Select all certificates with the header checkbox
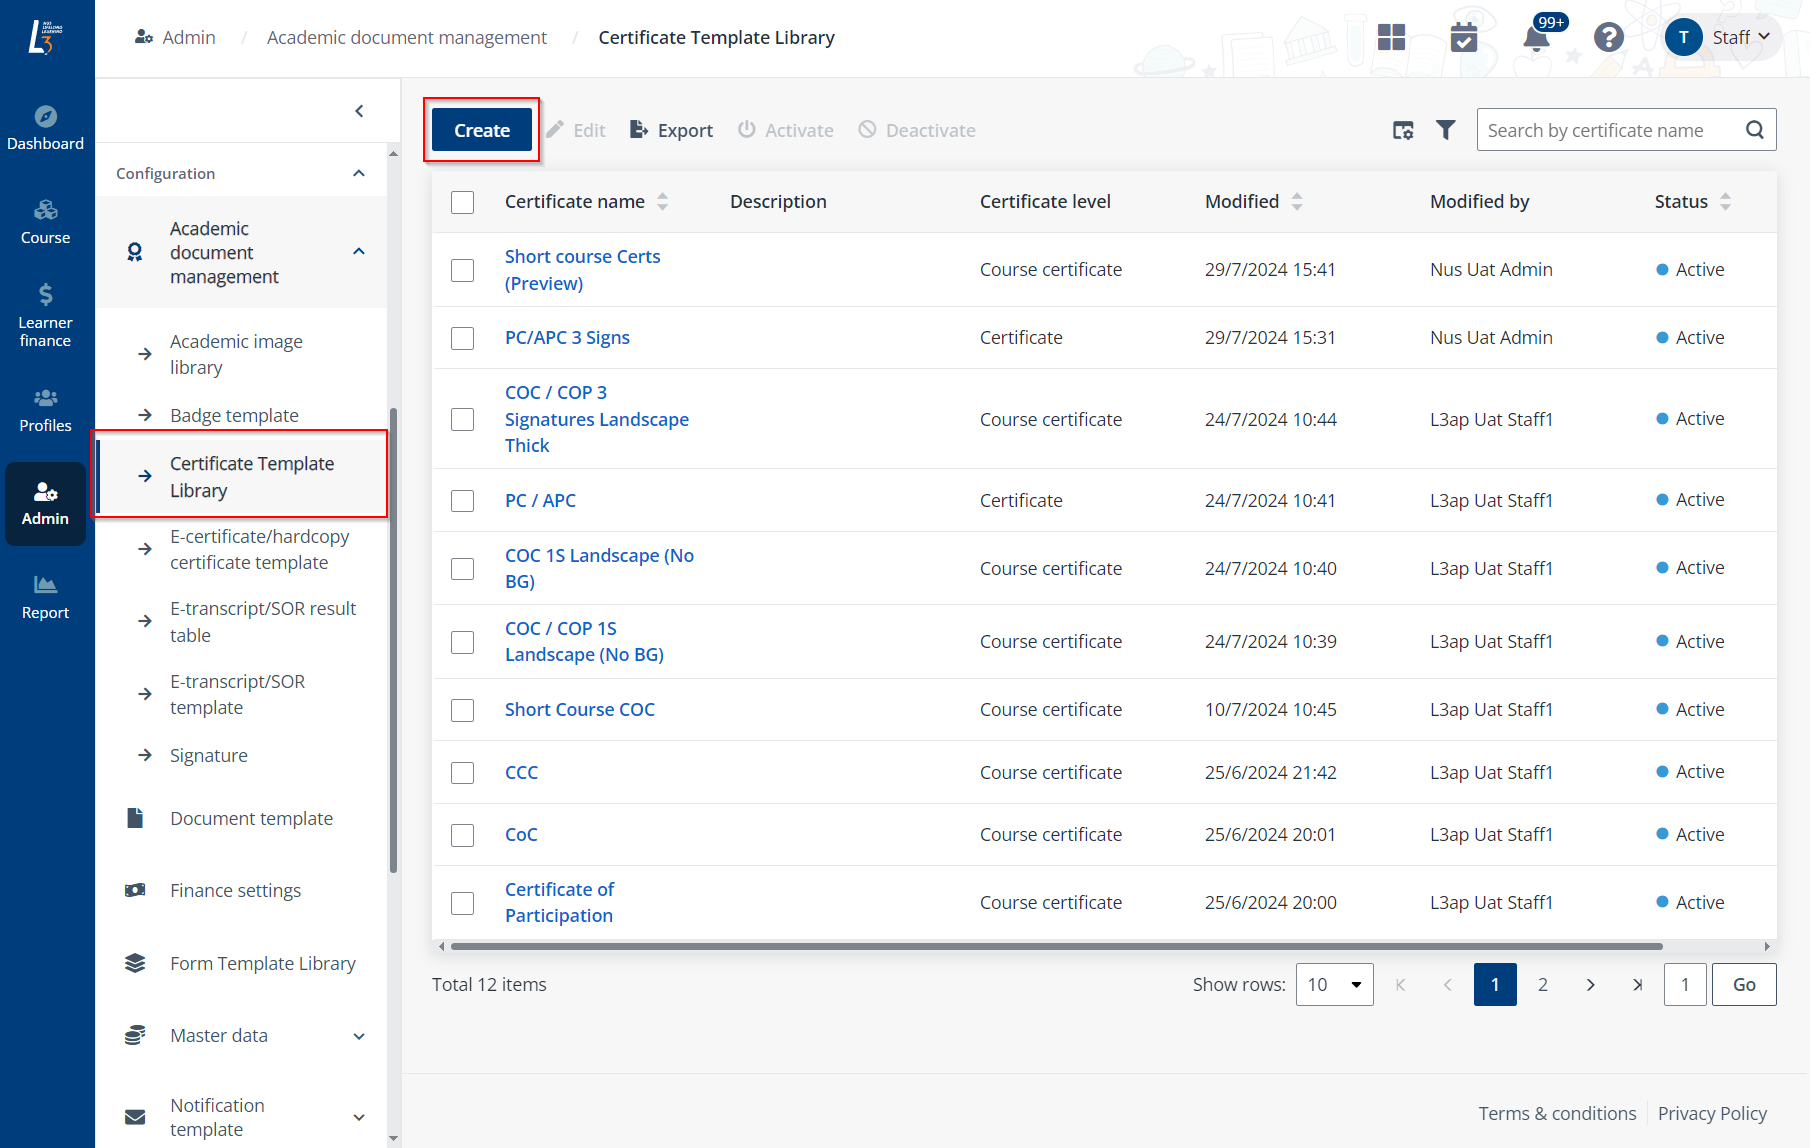1810x1148 pixels. pos(462,202)
